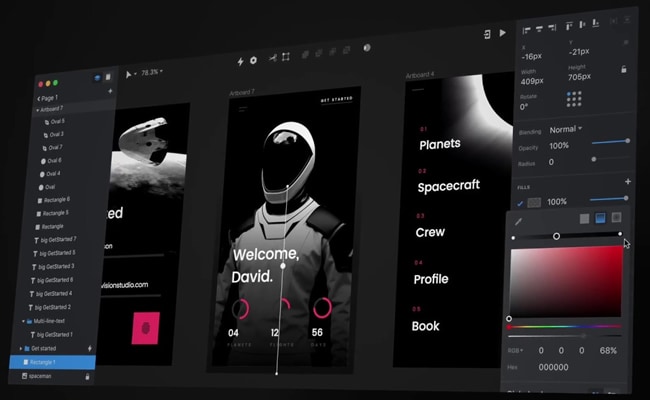Select the Rectangle 1 layer
The height and width of the screenshot is (400, 650).
click(53, 362)
